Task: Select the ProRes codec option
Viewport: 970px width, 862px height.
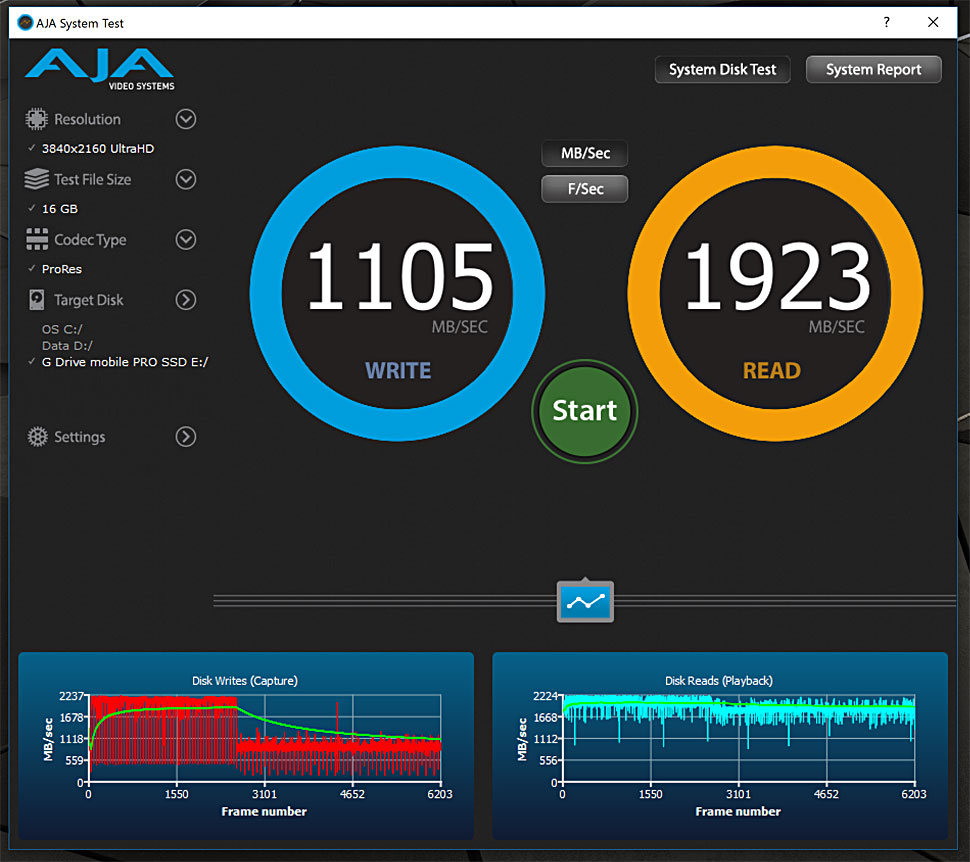Action: click(x=62, y=269)
